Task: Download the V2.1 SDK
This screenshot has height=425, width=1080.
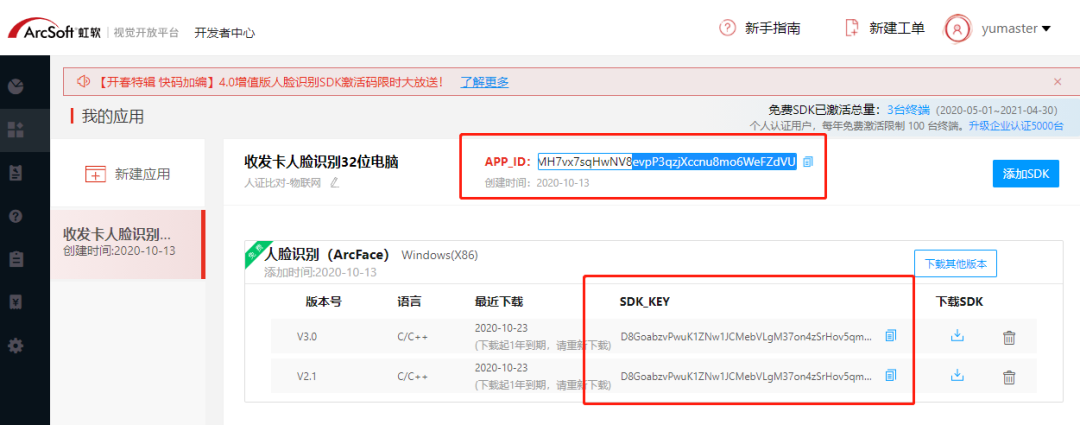Action: pyautogui.click(x=956, y=375)
